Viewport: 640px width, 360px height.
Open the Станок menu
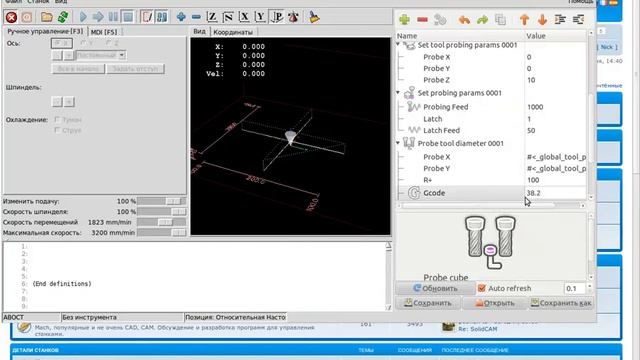point(38,2)
